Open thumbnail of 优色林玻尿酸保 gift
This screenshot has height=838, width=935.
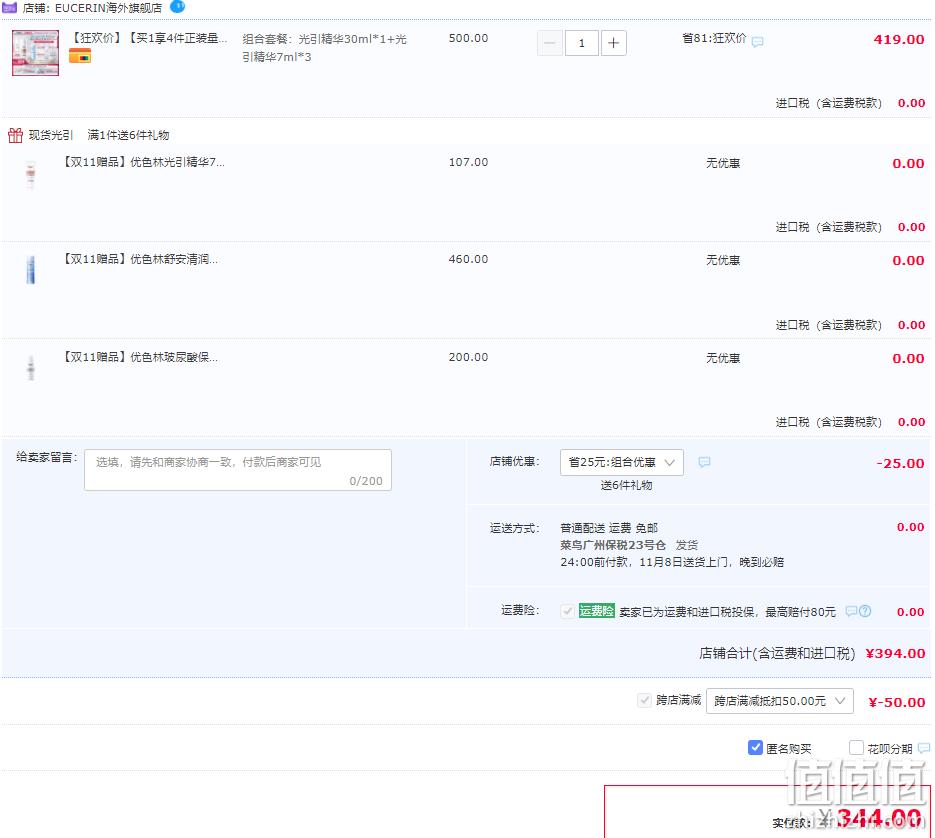[x=30, y=367]
